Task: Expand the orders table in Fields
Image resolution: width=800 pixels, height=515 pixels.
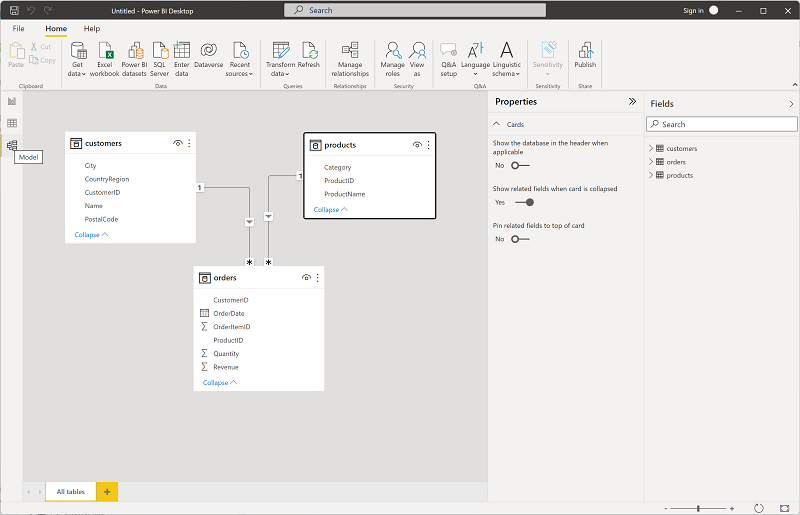Action: point(651,162)
